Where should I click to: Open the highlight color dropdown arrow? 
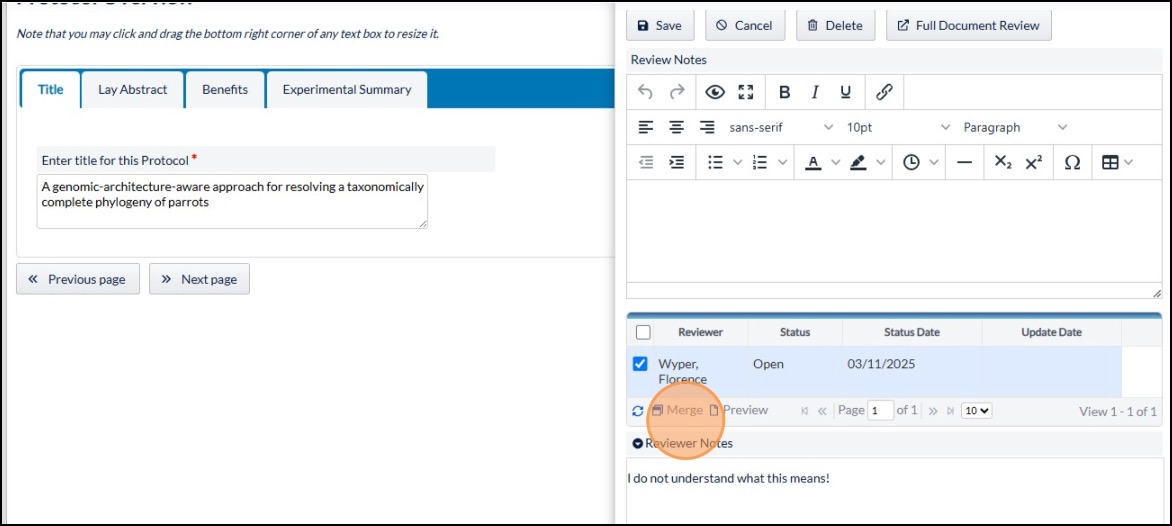click(880, 162)
